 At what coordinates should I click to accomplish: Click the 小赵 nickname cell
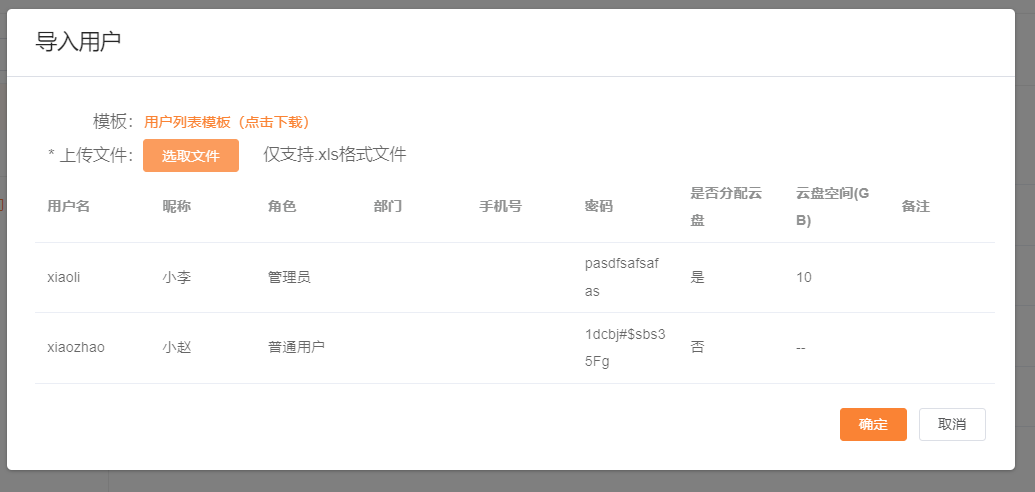pyautogui.click(x=177, y=347)
